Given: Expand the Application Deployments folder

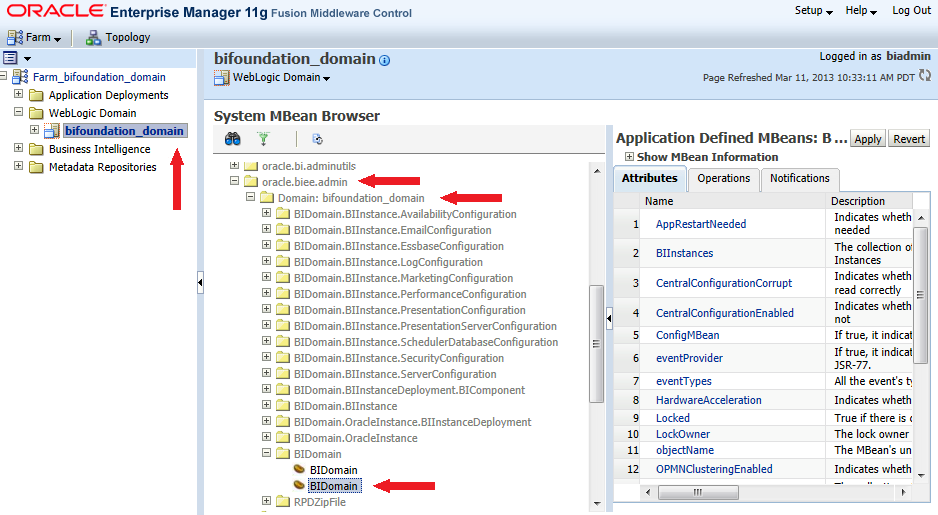Looking at the screenshot, I should pyautogui.click(x=19, y=94).
